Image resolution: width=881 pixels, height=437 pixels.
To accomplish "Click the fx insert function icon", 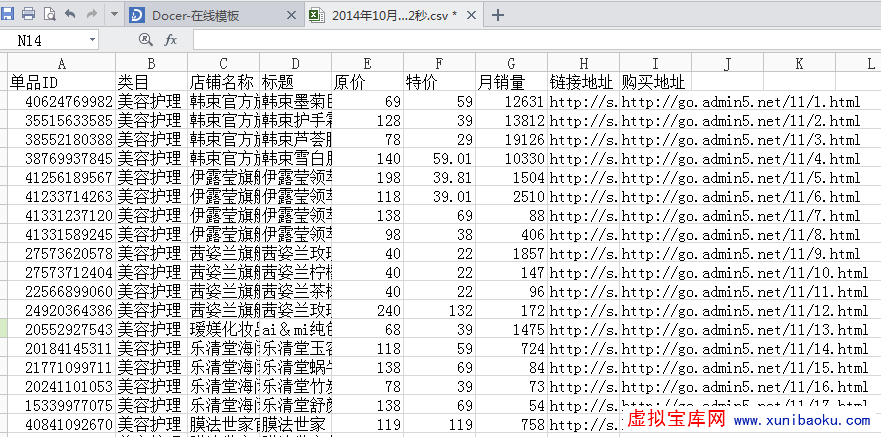I will click(171, 40).
